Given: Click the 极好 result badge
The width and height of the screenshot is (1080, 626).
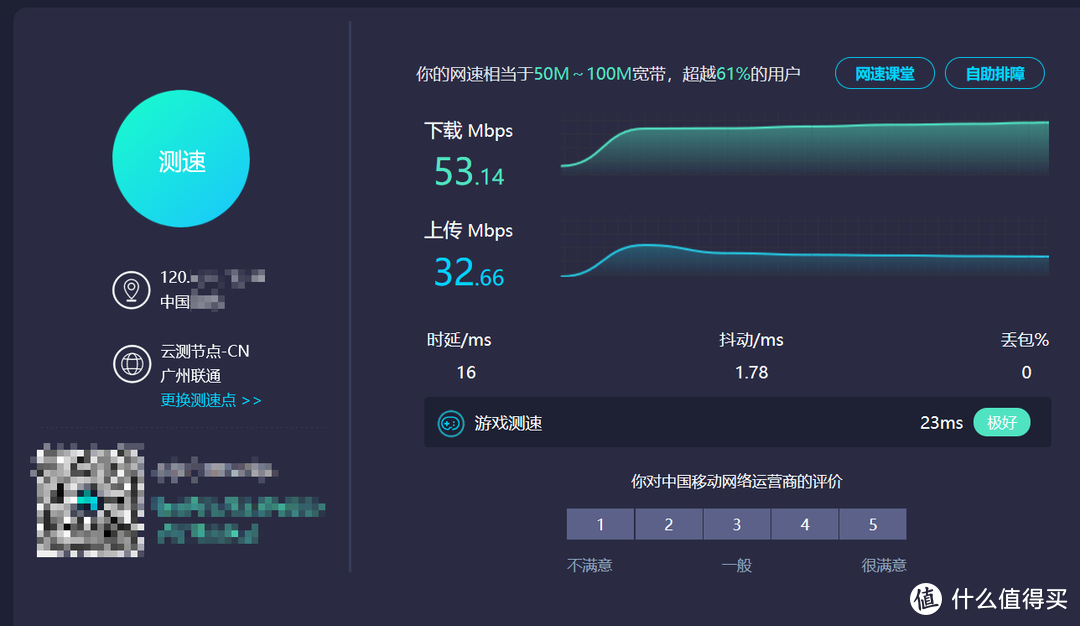Looking at the screenshot, I should (x=1001, y=422).
